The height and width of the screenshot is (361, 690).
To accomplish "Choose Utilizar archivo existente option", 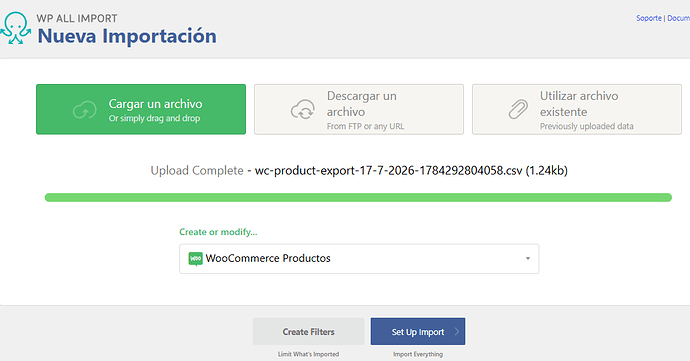I will coord(577,109).
